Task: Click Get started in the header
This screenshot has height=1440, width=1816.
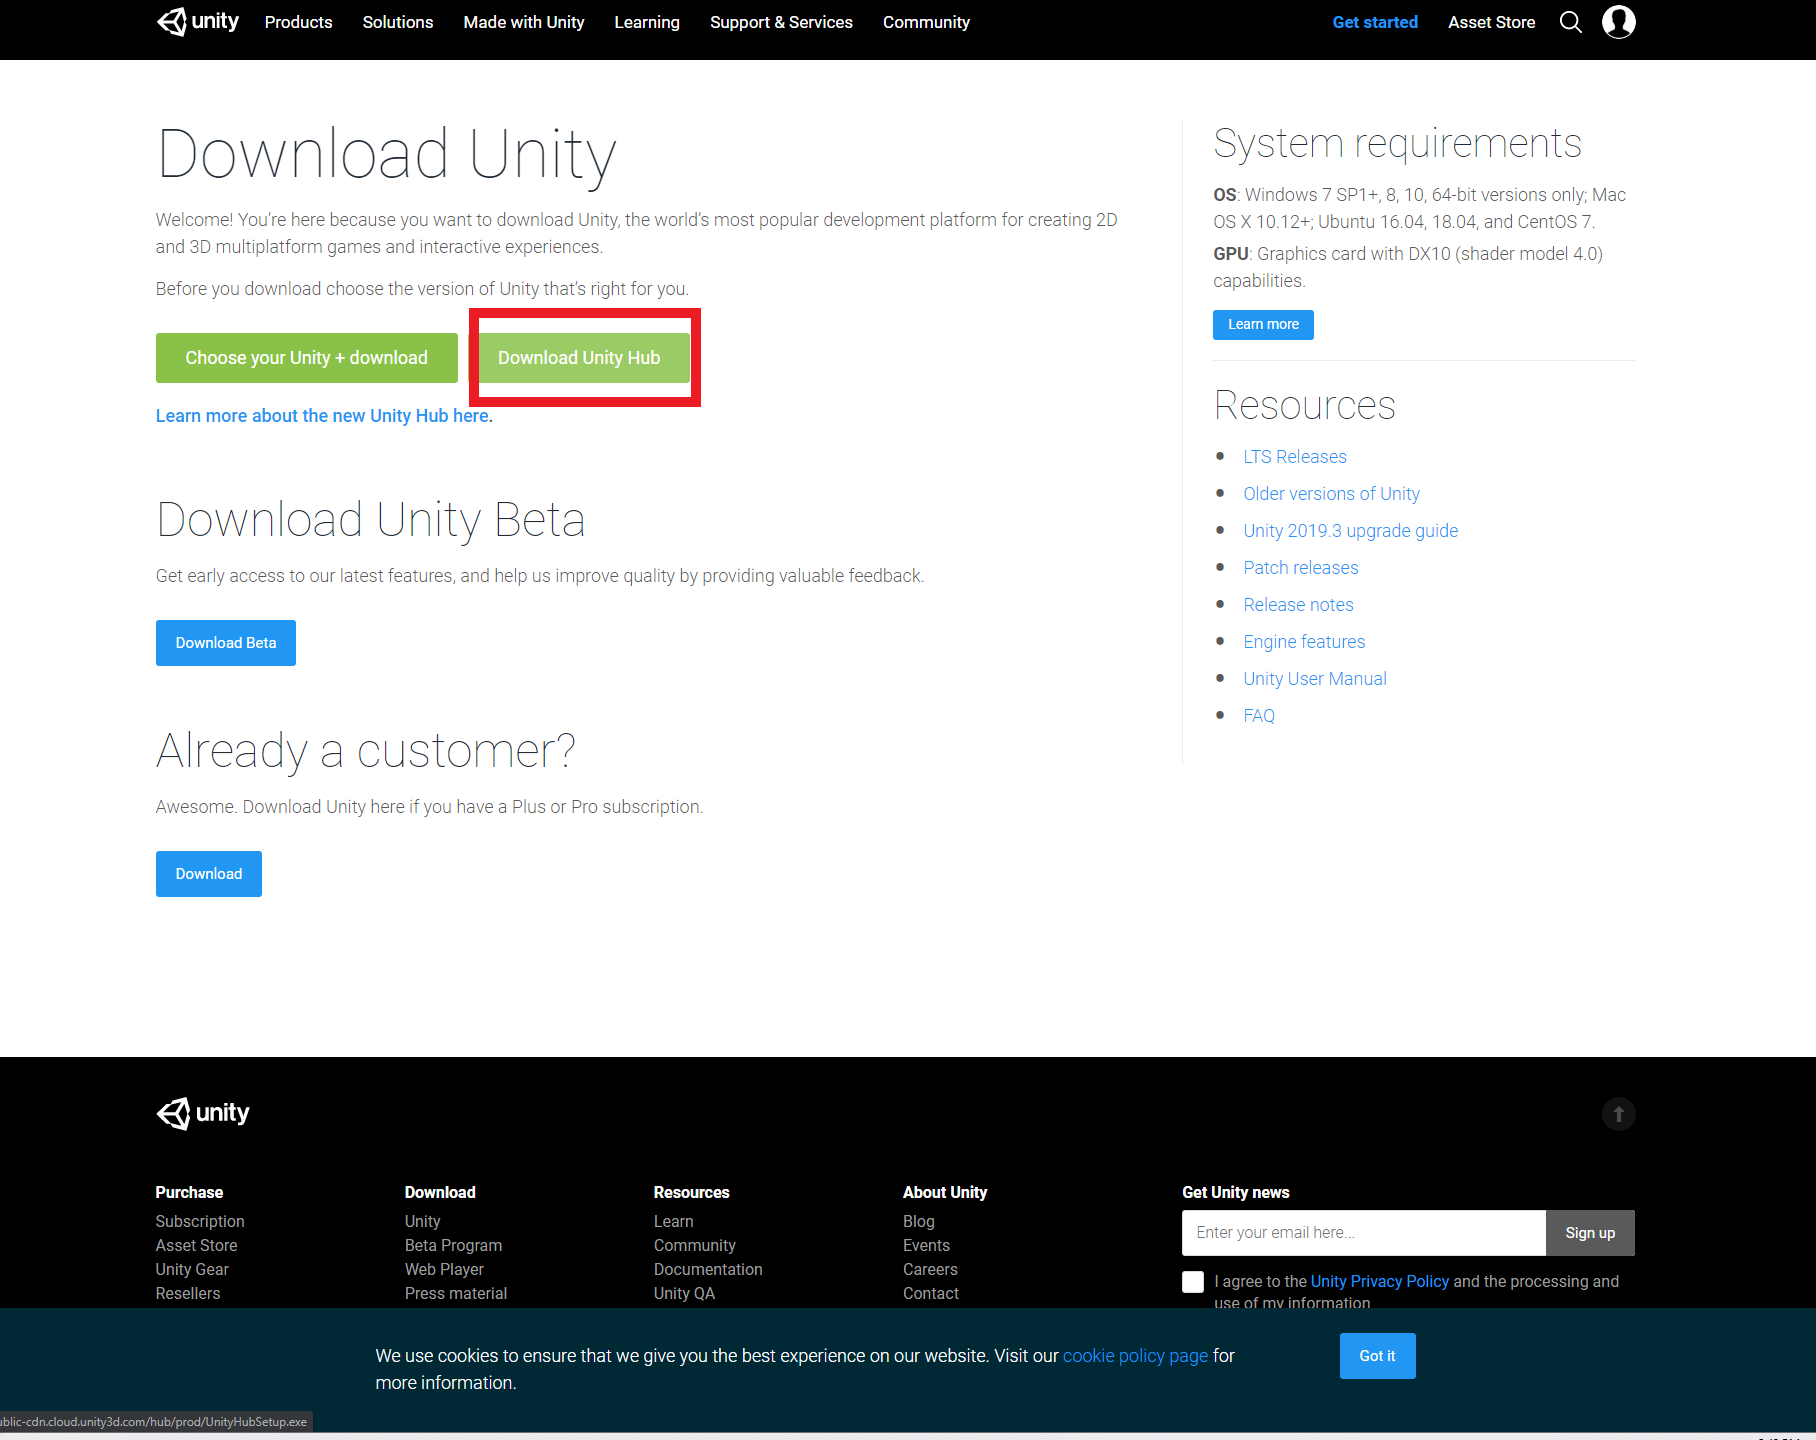Action: coord(1375,22)
